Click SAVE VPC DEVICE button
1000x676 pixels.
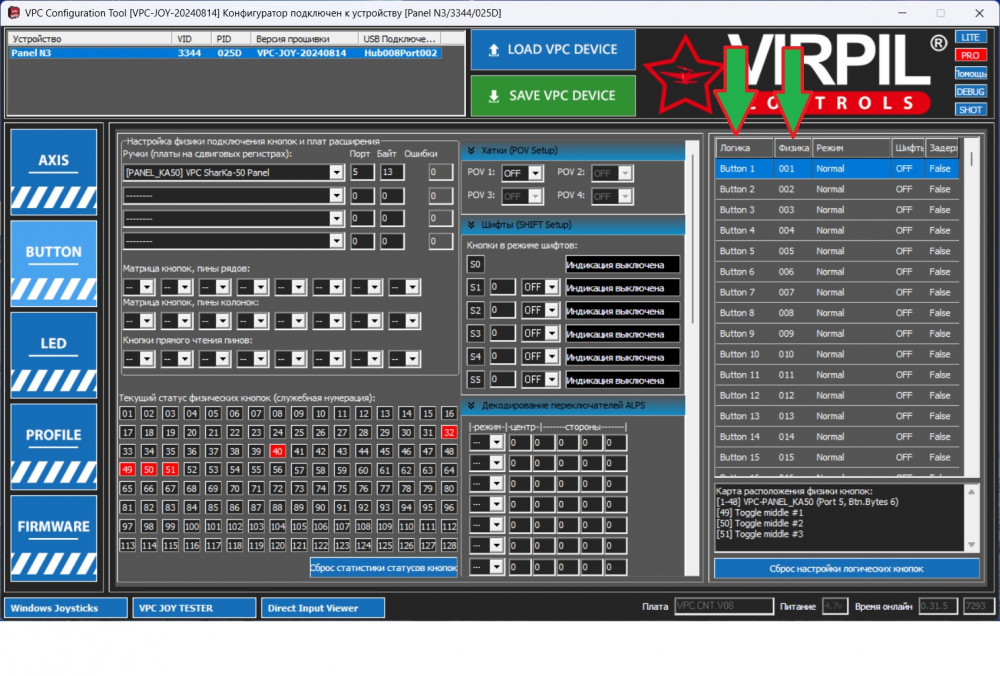pyautogui.click(x=553, y=96)
